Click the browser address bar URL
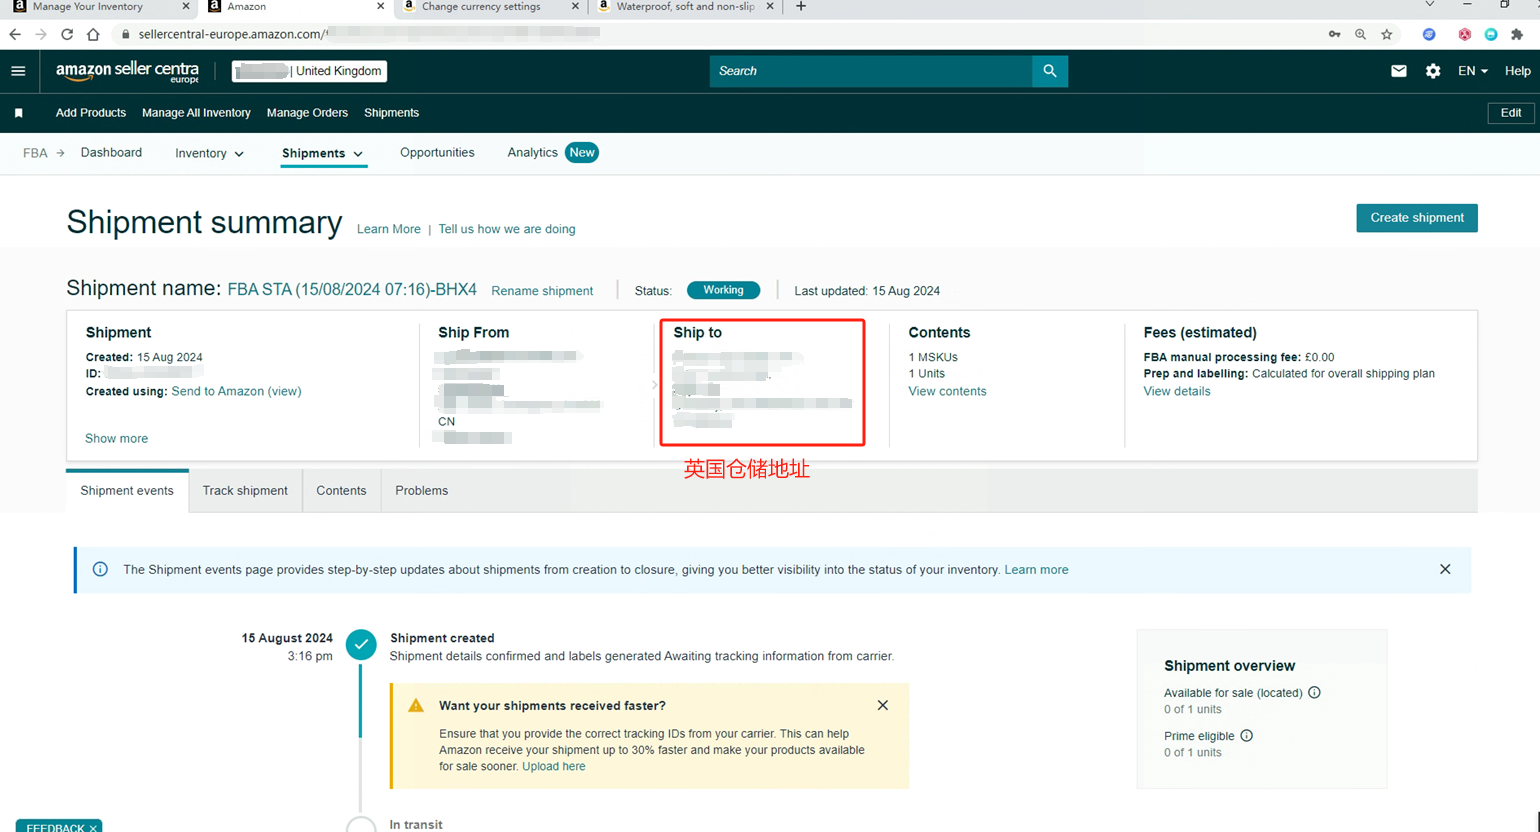 click(369, 34)
